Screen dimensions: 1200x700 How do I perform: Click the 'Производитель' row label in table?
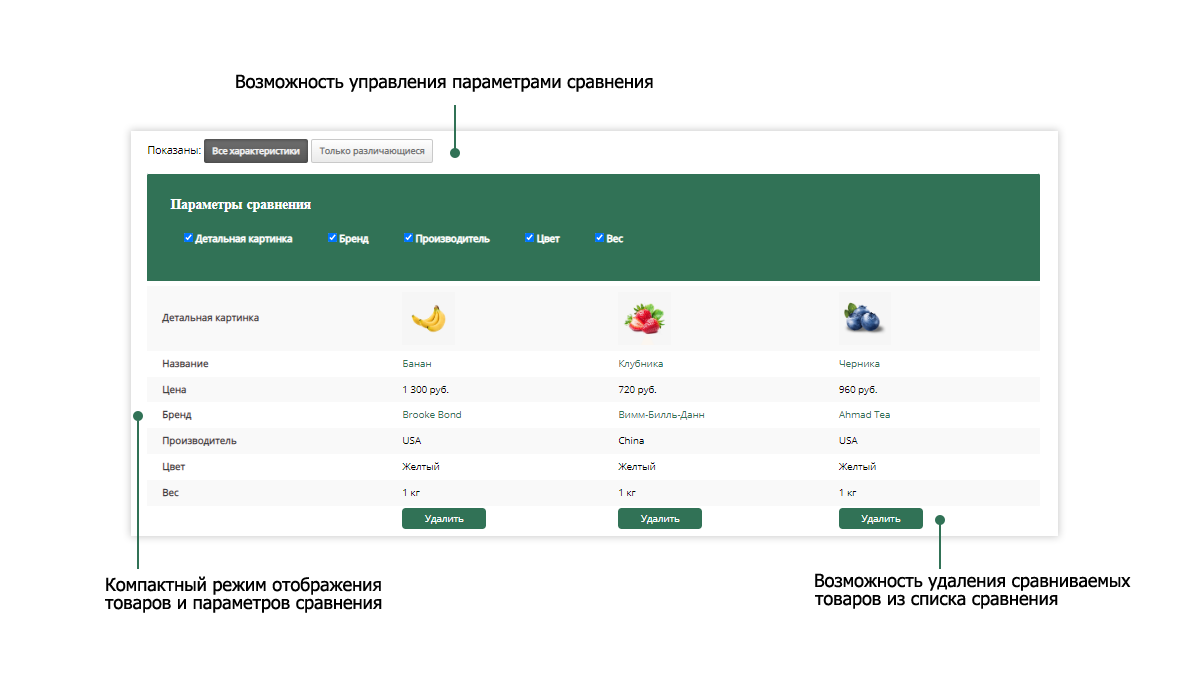pos(199,441)
